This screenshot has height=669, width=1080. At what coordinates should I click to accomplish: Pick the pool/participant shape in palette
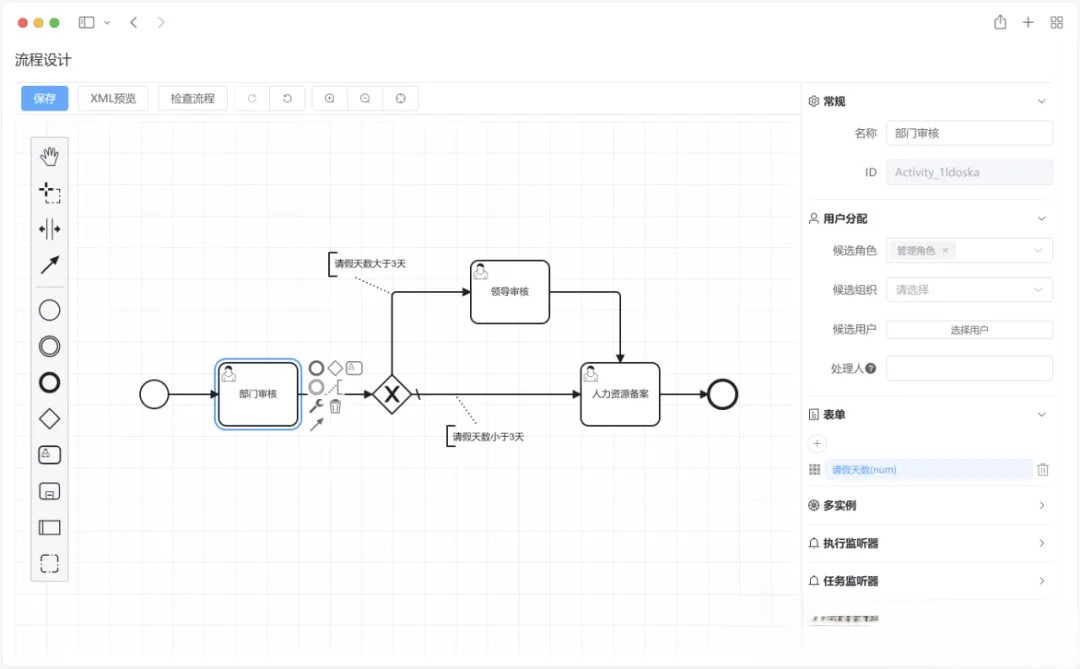(x=49, y=528)
